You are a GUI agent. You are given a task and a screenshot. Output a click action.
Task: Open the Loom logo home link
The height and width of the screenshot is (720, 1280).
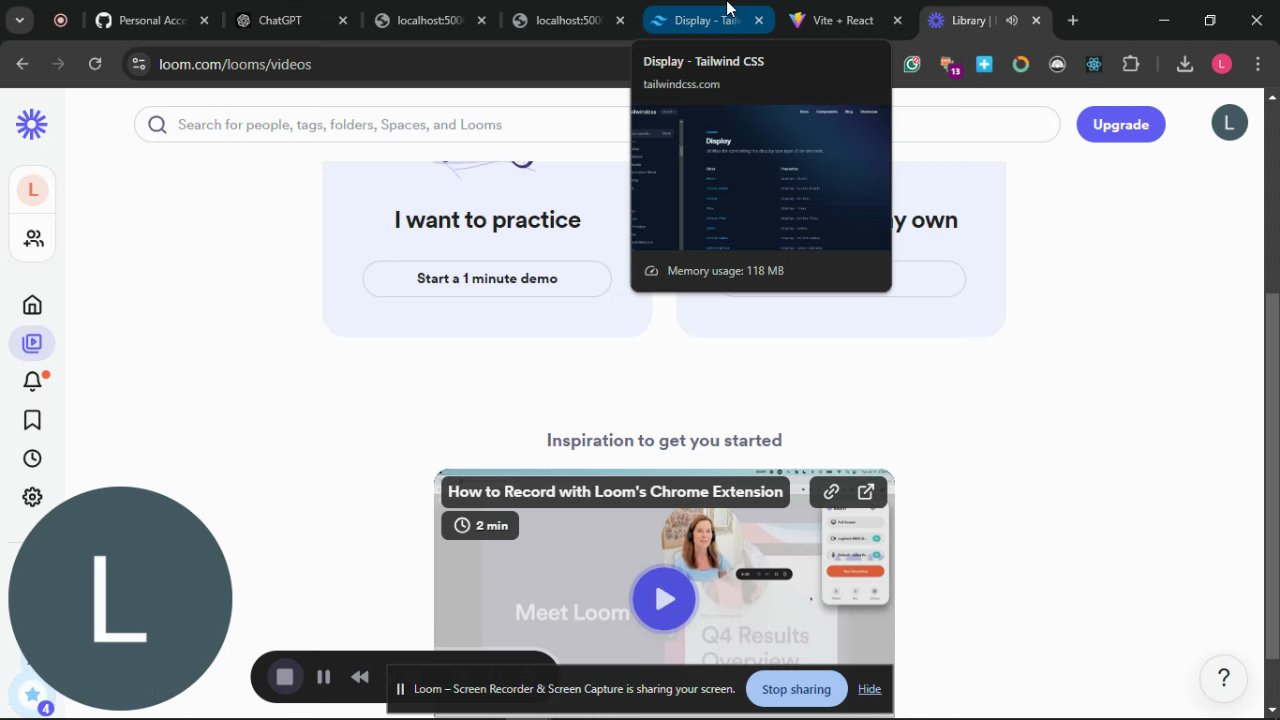[32, 125]
